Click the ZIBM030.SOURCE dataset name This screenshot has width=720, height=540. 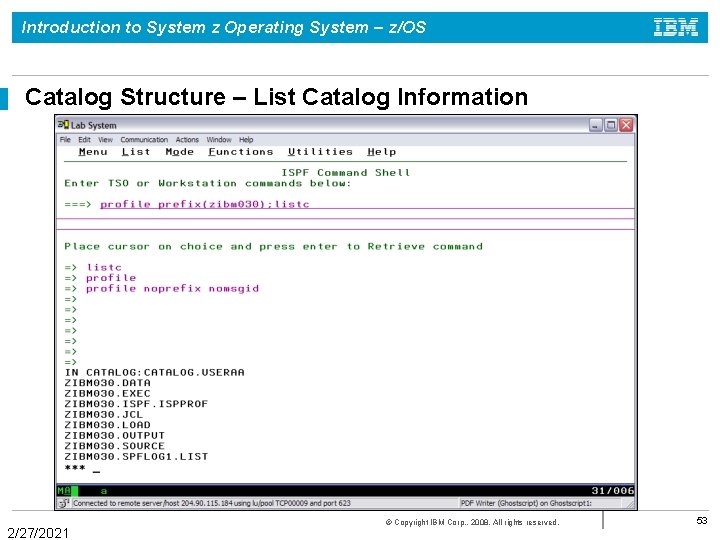pos(114,446)
